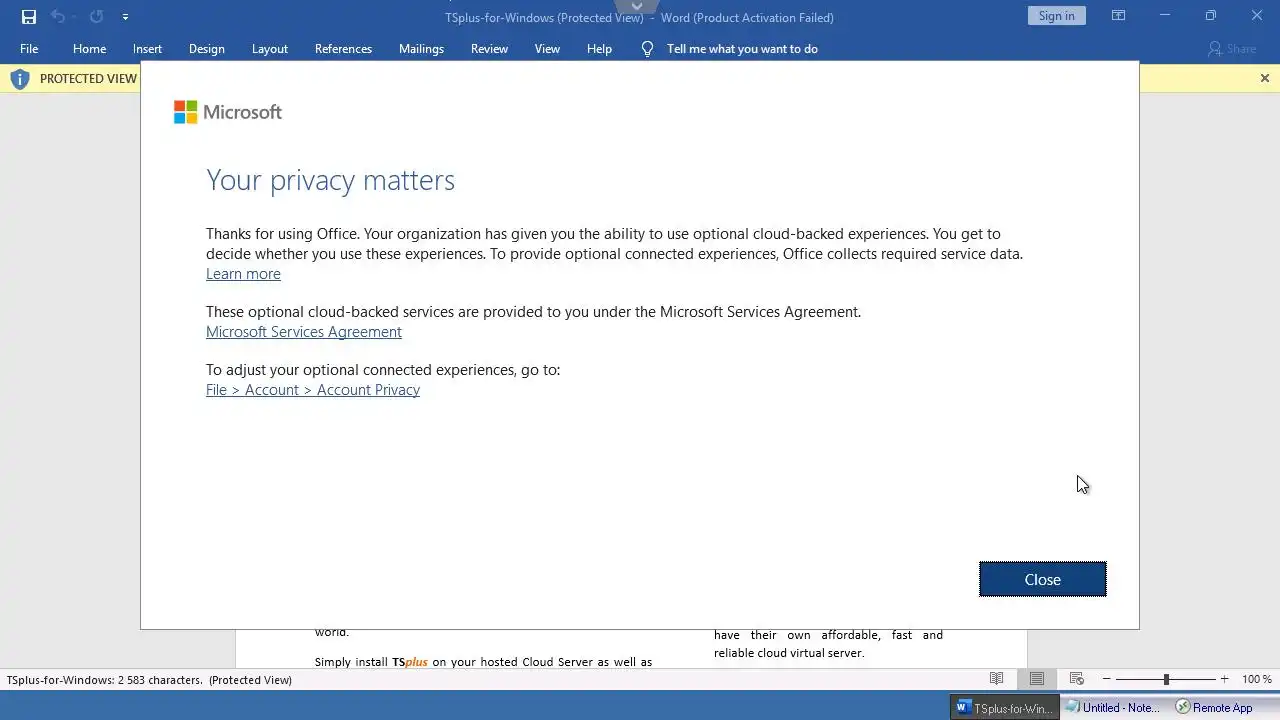Viewport: 1280px width, 720px height.
Task: Click the Tell me lightbulb icon
Action: 647,48
